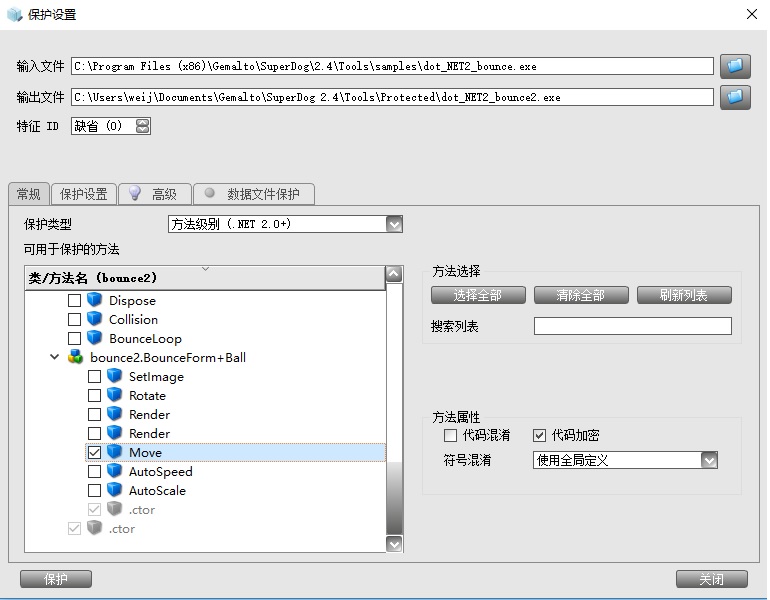The image size is (770, 600).
Task: Click the cube icon next to BounceLoop
Action: [95, 338]
